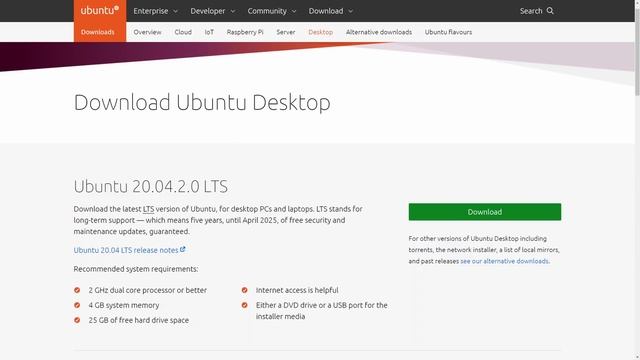The width and height of the screenshot is (640, 360).
Task: Open the Downloads section tab
Action: [98, 32]
